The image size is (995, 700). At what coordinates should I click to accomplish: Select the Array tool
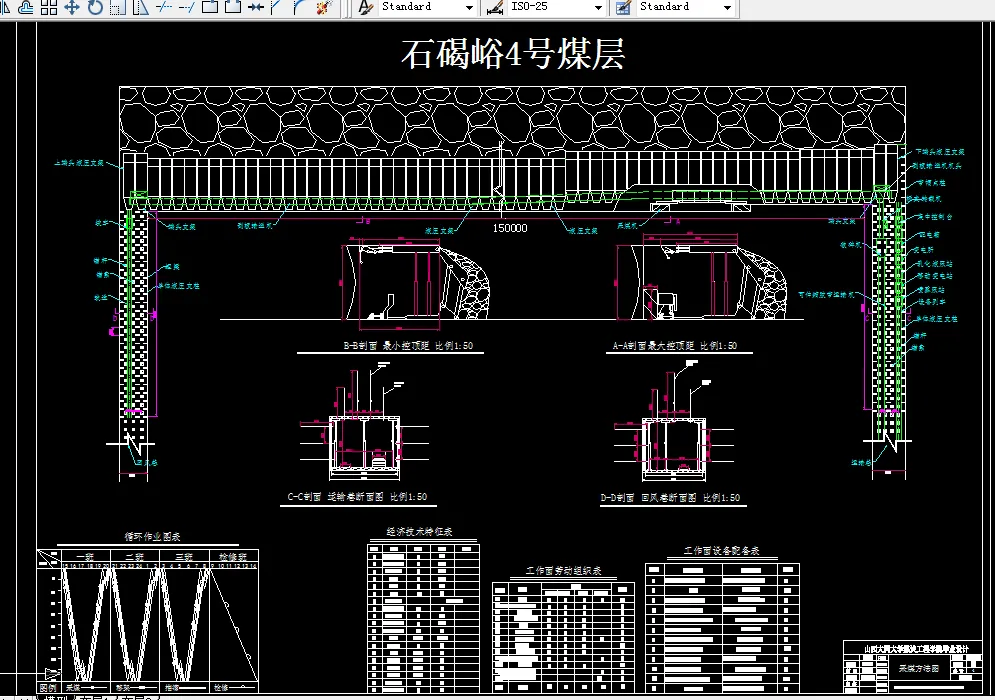(45, 8)
